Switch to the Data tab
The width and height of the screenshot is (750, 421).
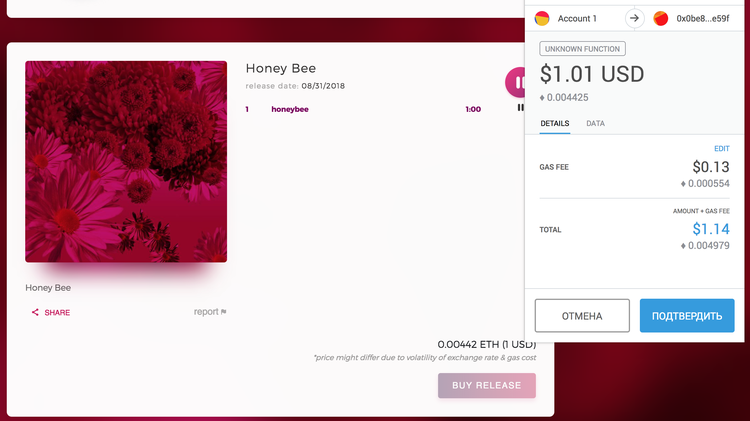click(x=595, y=124)
